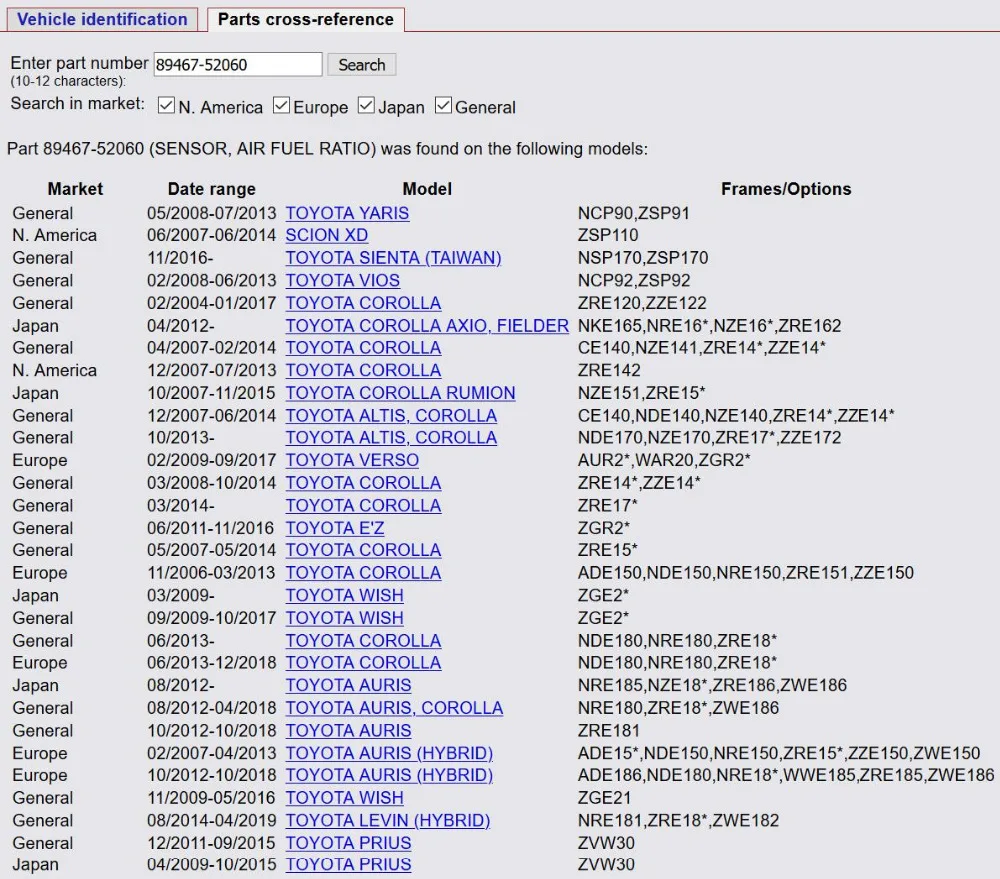Image resolution: width=1000 pixels, height=879 pixels.
Task: Click frame text NSP170,ZSP170
Action: pyautogui.click(x=643, y=258)
